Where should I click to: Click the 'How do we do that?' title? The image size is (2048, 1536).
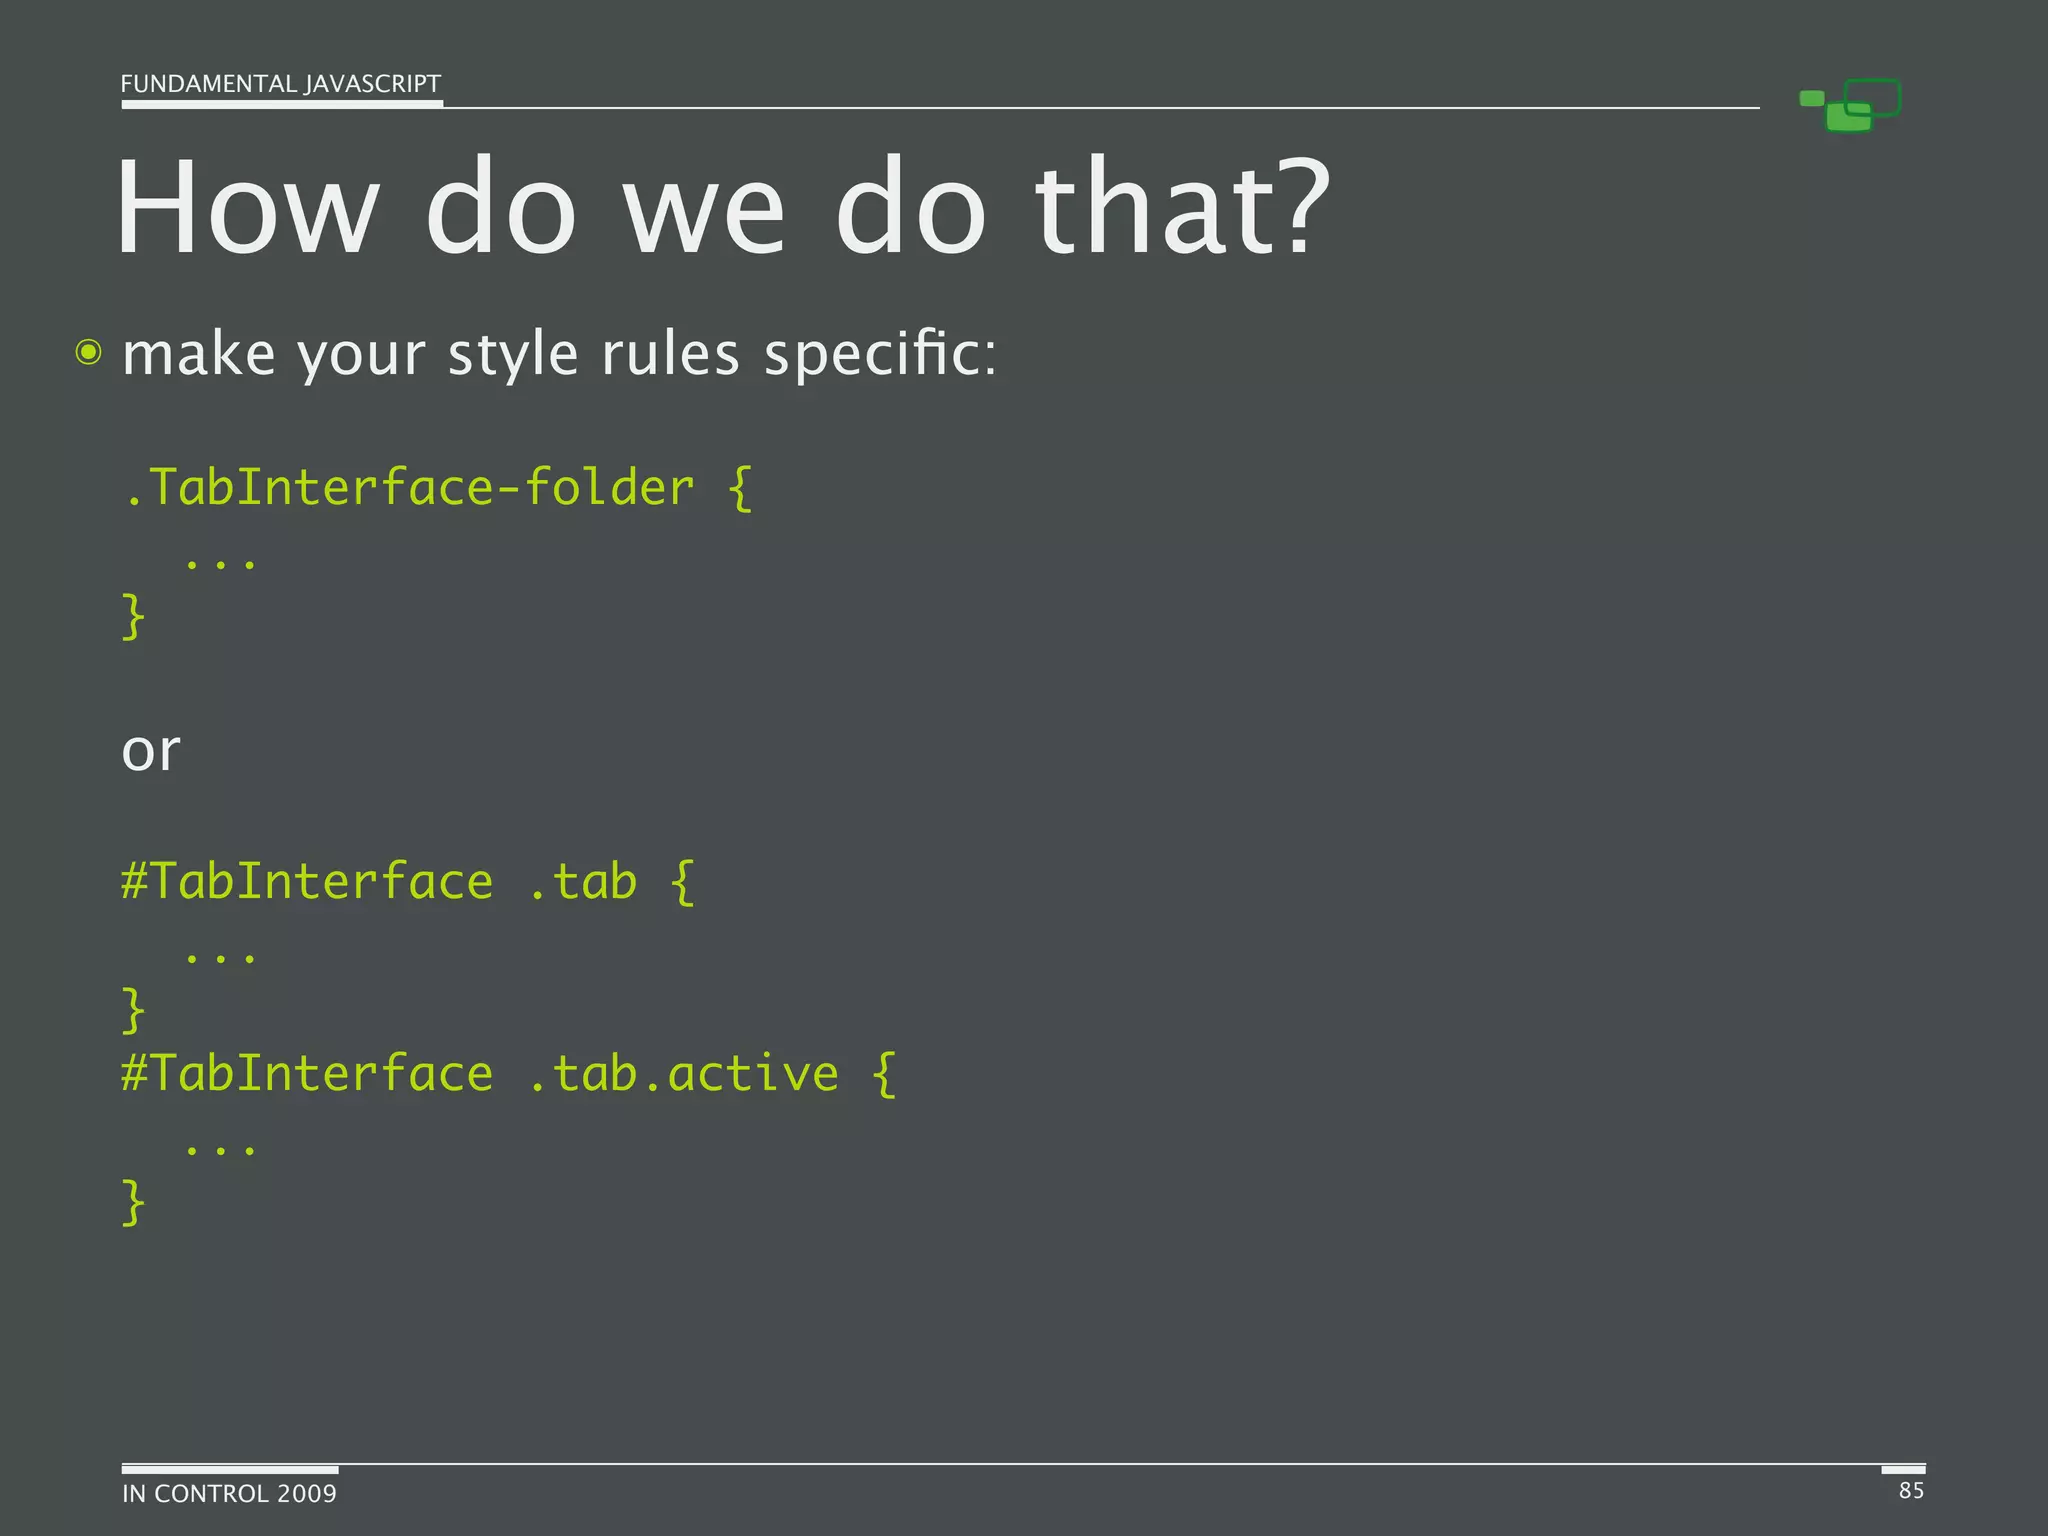coord(722,208)
